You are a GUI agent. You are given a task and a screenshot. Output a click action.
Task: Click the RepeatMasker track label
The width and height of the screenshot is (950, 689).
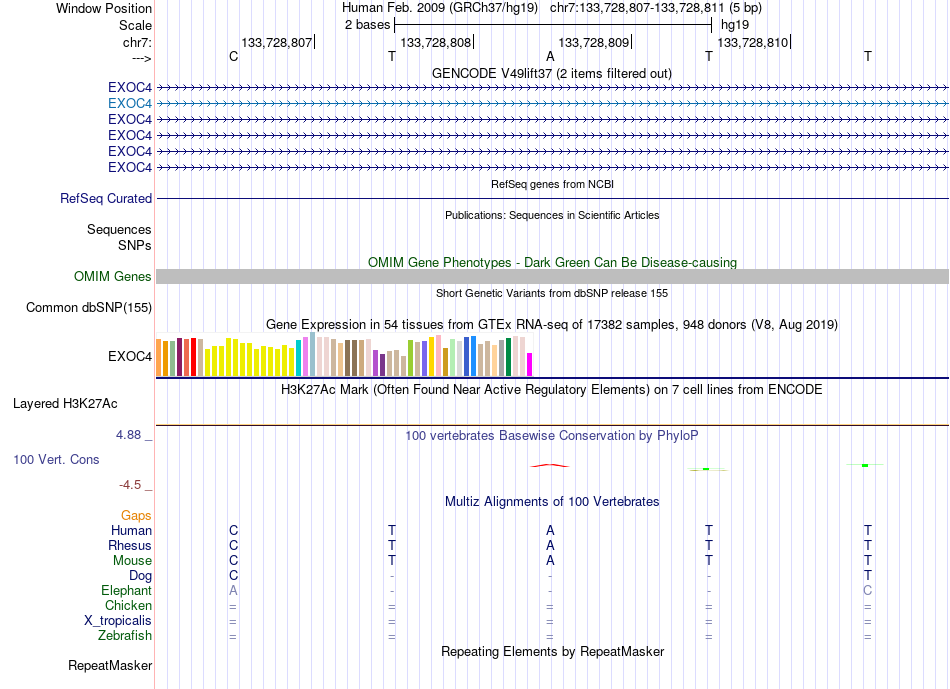coord(110,666)
